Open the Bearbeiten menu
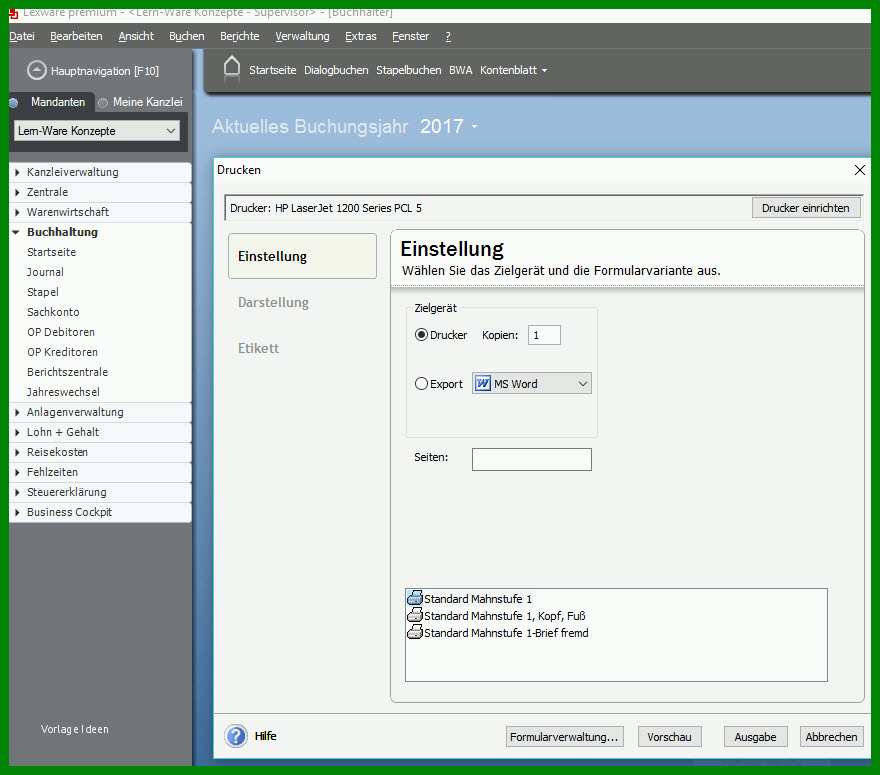This screenshot has height=775, width=880. click(x=76, y=36)
